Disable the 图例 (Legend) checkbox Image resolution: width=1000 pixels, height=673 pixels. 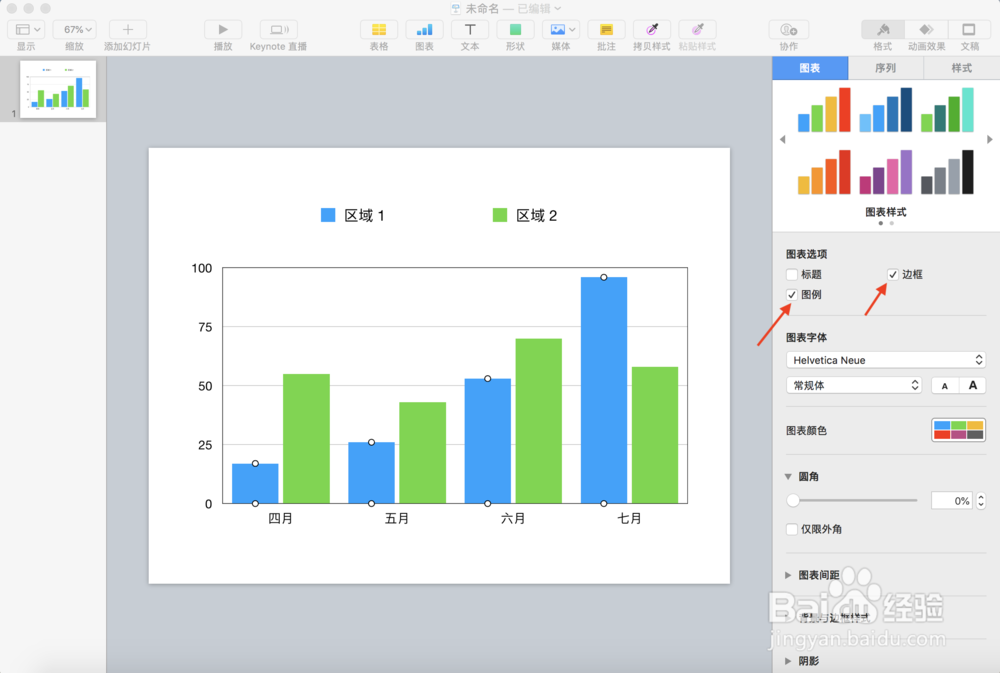pyautogui.click(x=791, y=295)
